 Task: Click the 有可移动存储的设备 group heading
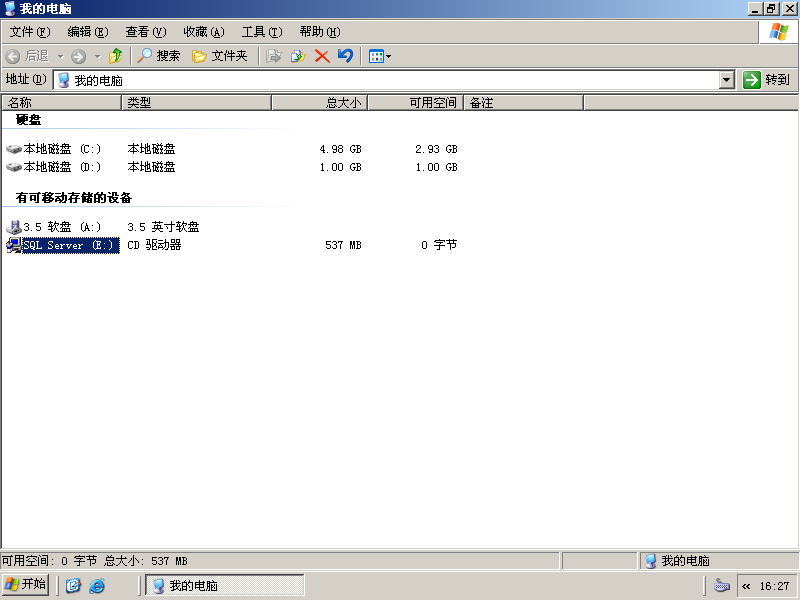click(x=73, y=197)
